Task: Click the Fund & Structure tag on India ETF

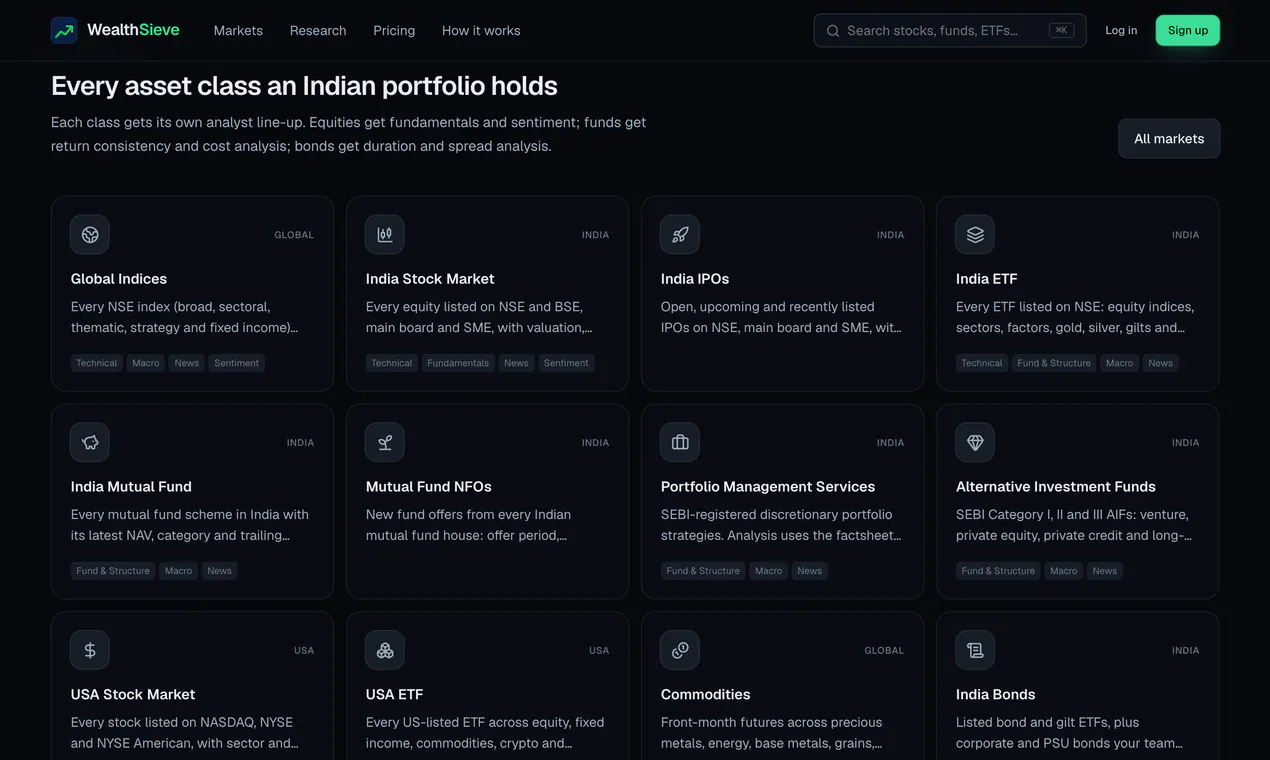Action: (x=1054, y=363)
